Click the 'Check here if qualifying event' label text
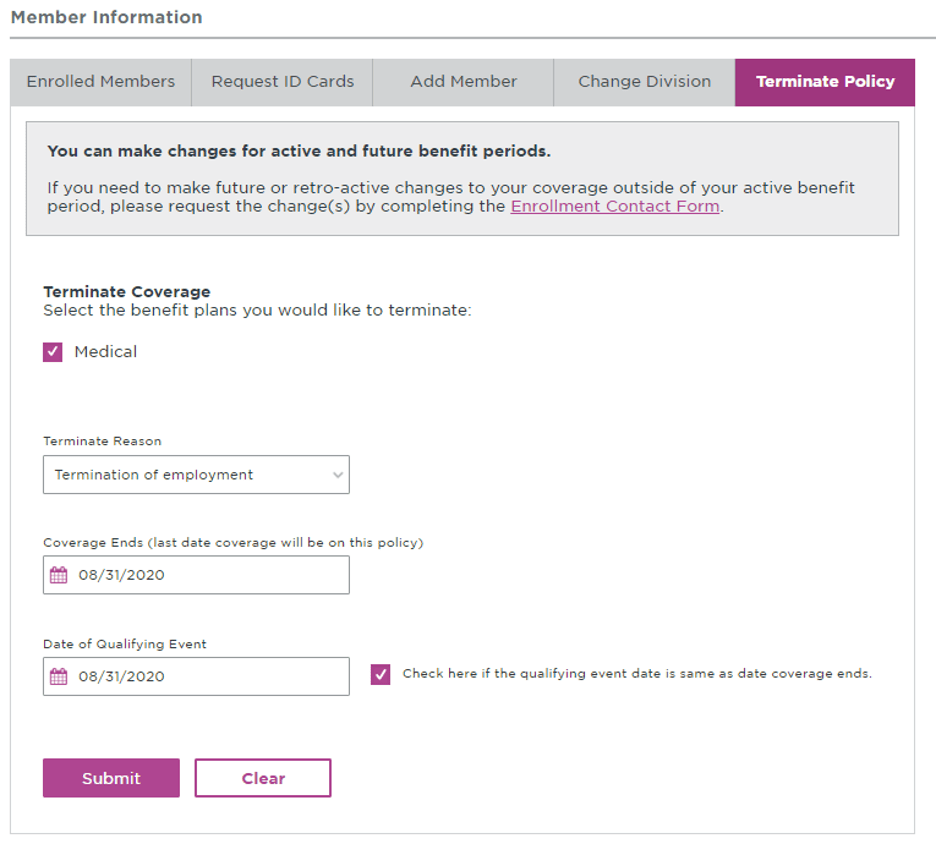The height and width of the screenshot is (844, 936). click(x=637, y=674)
